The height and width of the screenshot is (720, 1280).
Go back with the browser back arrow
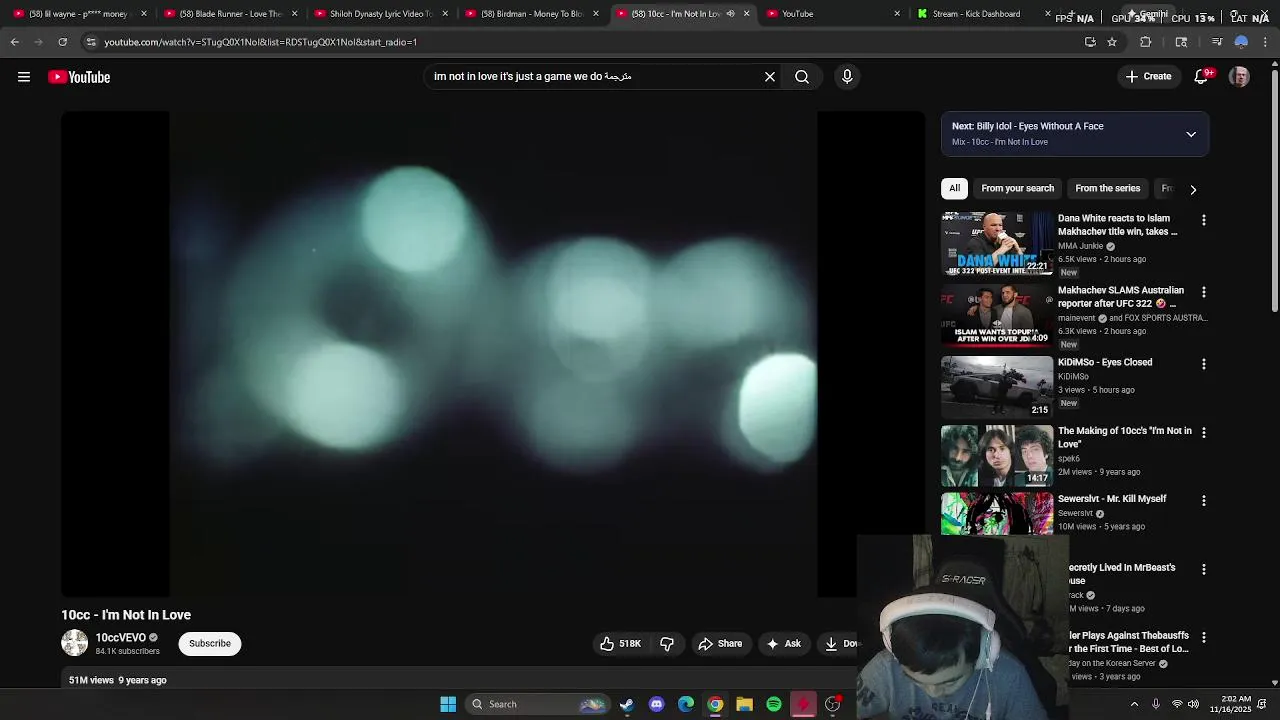coord(15,42)
